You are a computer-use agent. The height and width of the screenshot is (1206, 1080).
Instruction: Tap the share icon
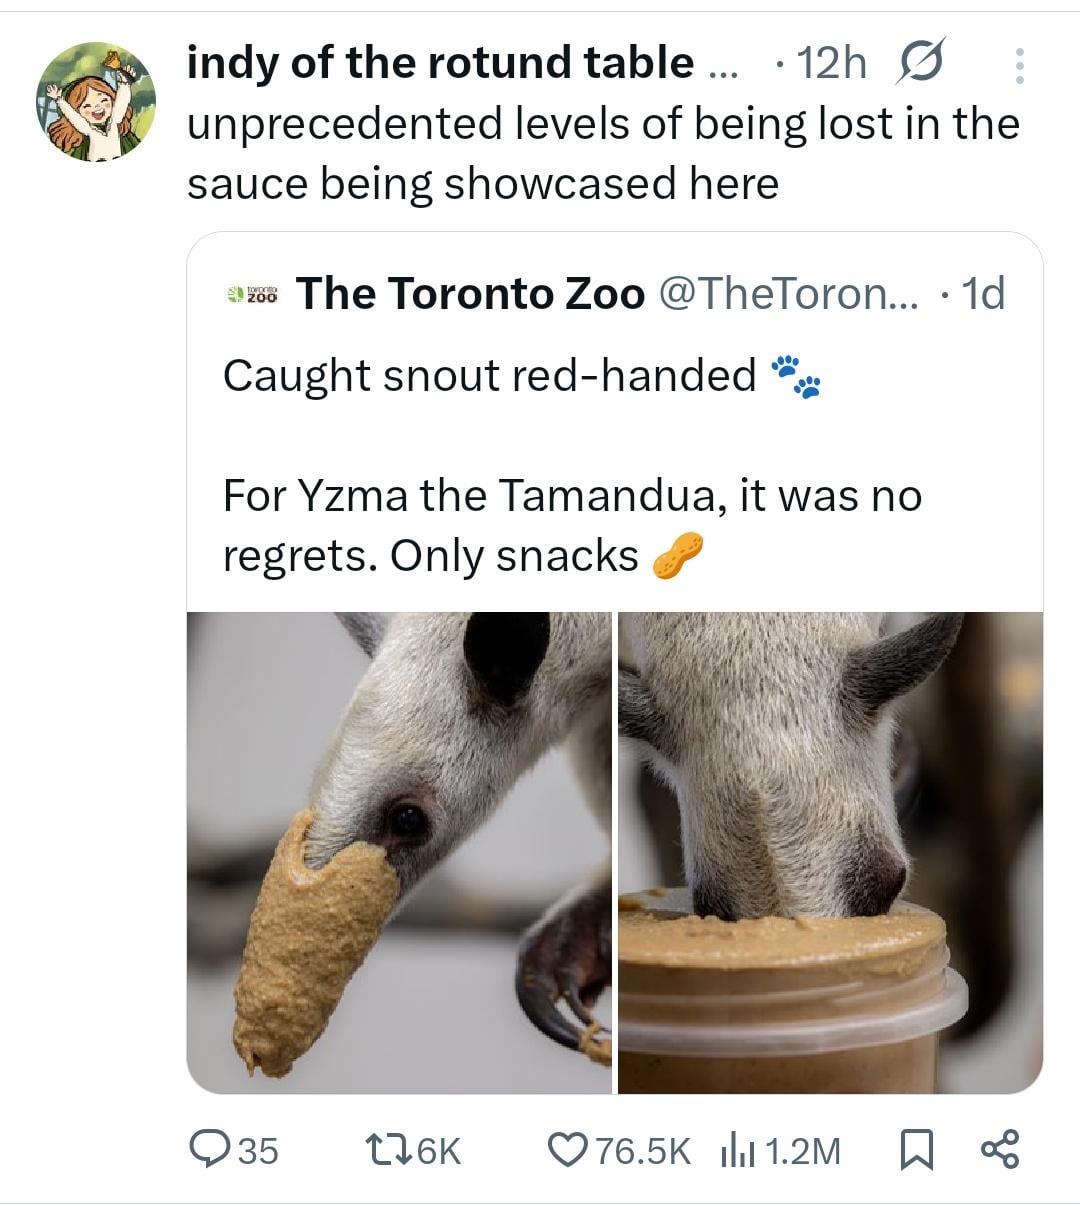(x=1000, y=1150)
